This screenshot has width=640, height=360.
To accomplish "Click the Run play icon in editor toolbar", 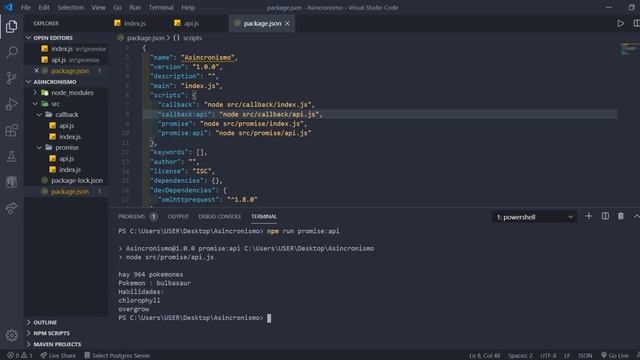I will (x=620, y=24).
